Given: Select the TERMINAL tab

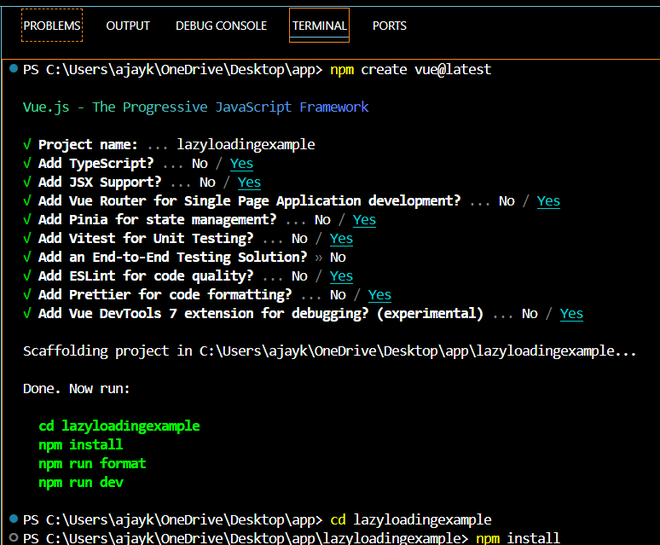Looking at the screenshot, I should (319, 25).
